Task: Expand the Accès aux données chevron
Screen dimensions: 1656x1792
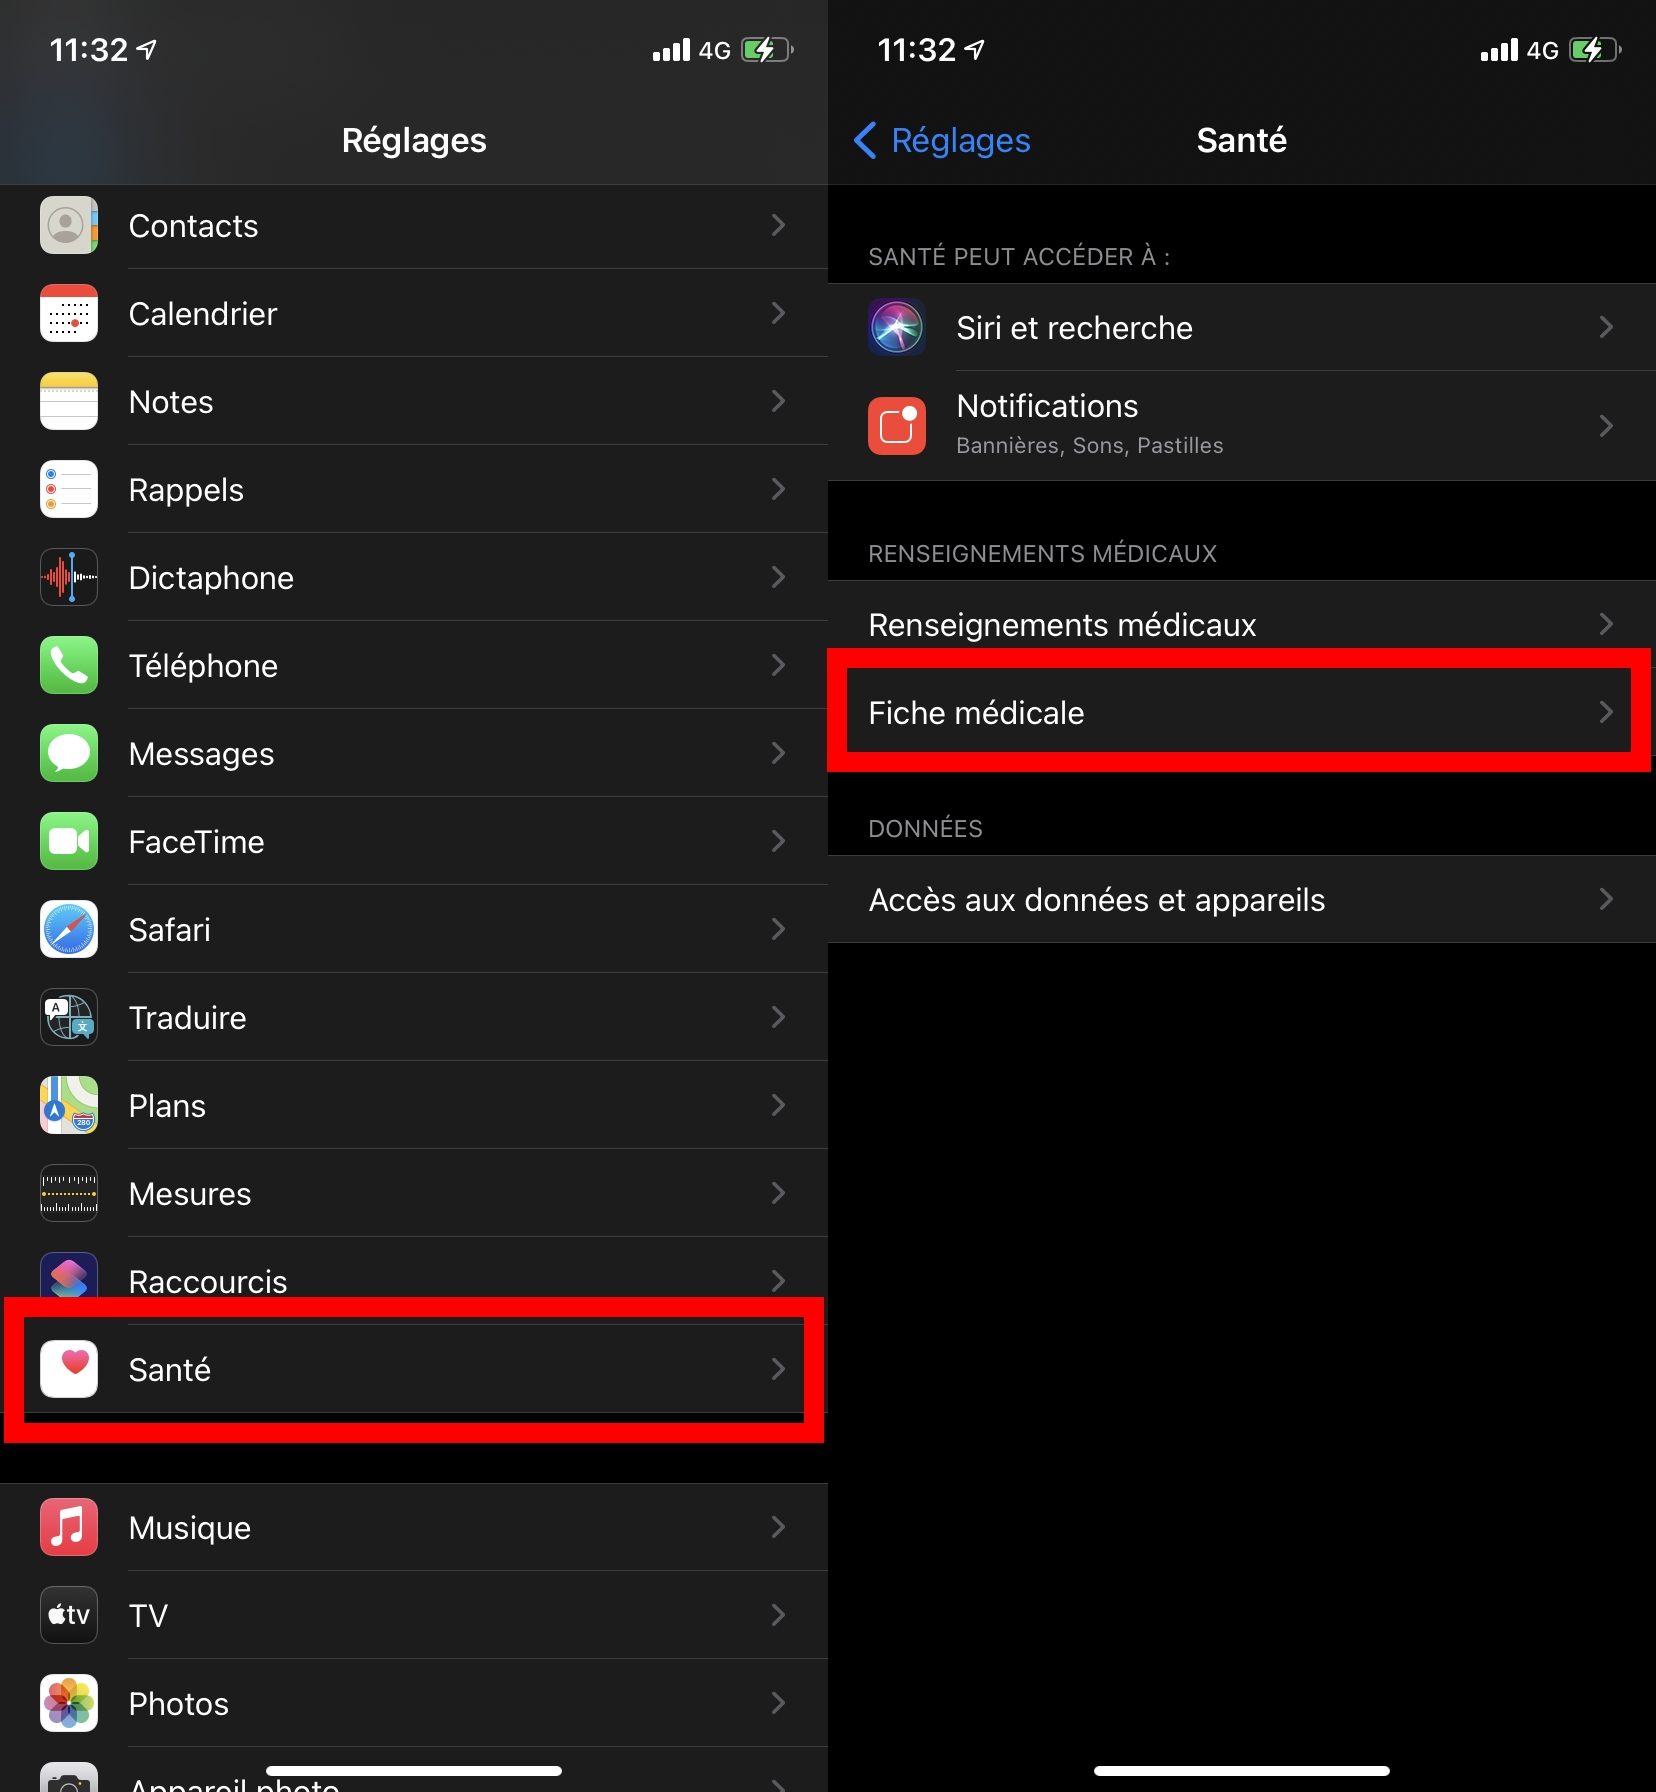Action: point(1606,900)
